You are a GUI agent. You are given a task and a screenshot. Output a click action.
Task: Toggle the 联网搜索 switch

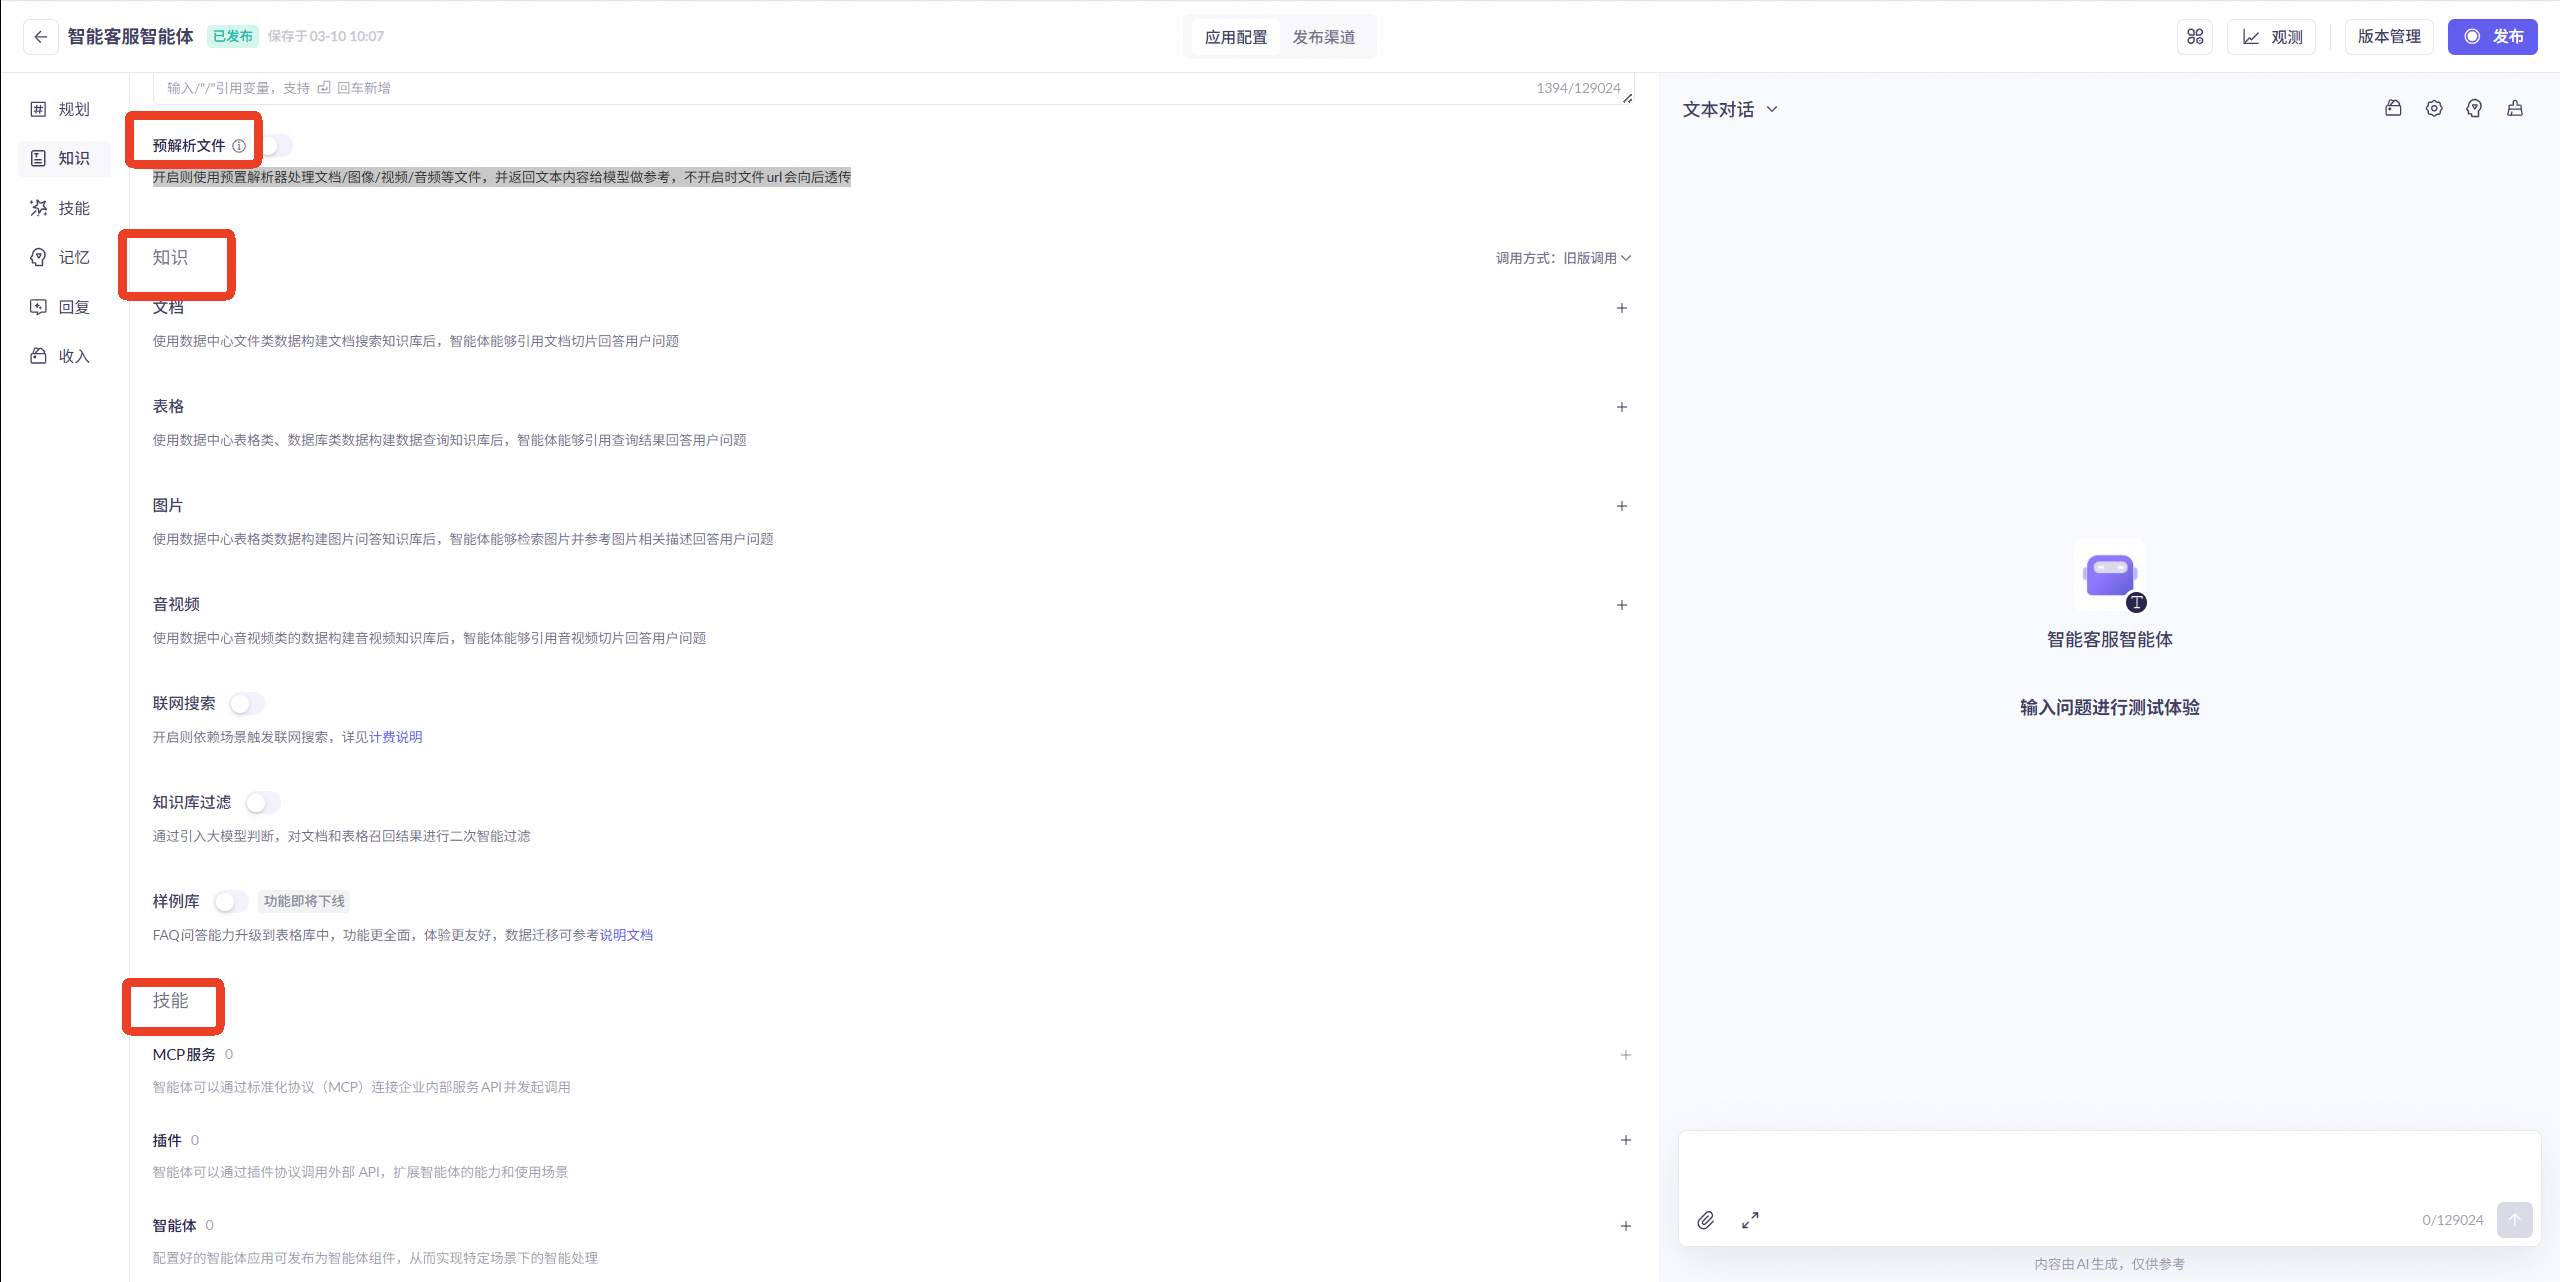point(247,704)
